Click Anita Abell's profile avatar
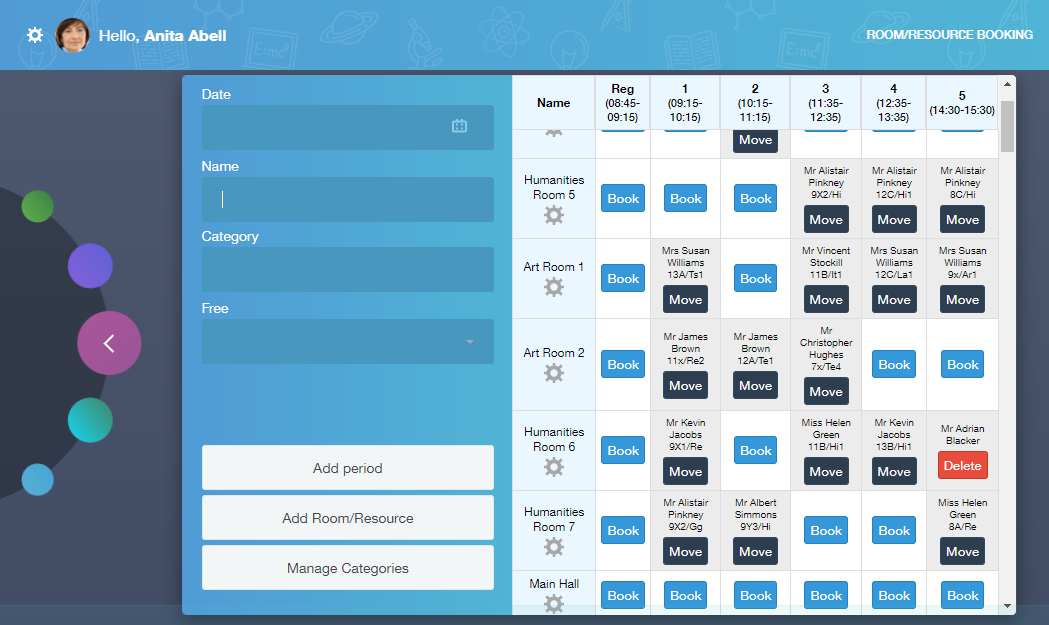The height and width of the screenshot is (625, 1049). click(x=73, y=35)
